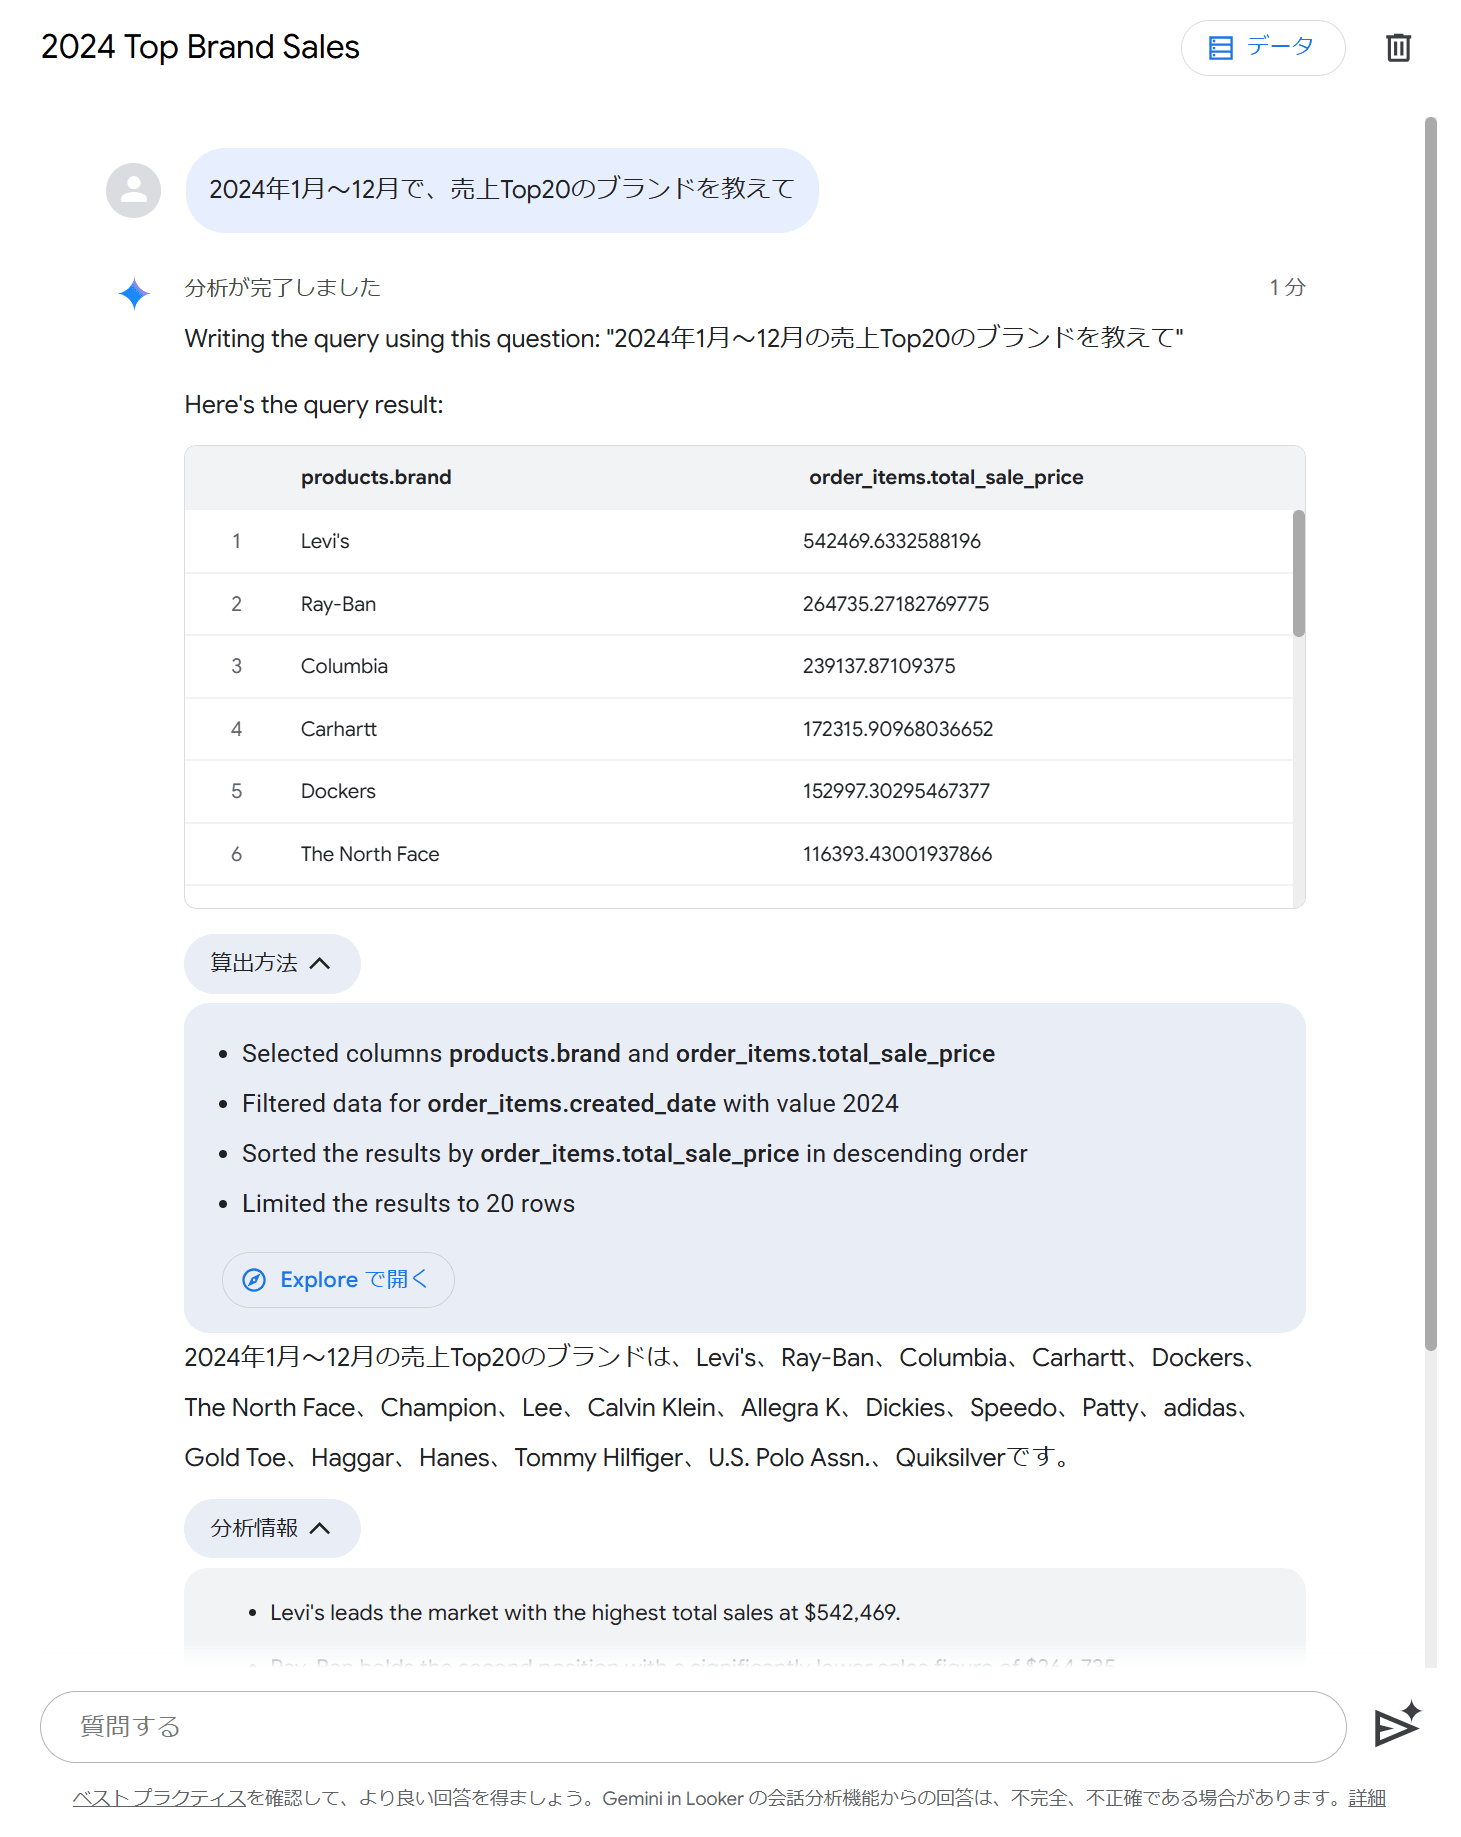
Task: Click the value 239137.87109375
Action: pyautogui.click(x=879, y=666)
